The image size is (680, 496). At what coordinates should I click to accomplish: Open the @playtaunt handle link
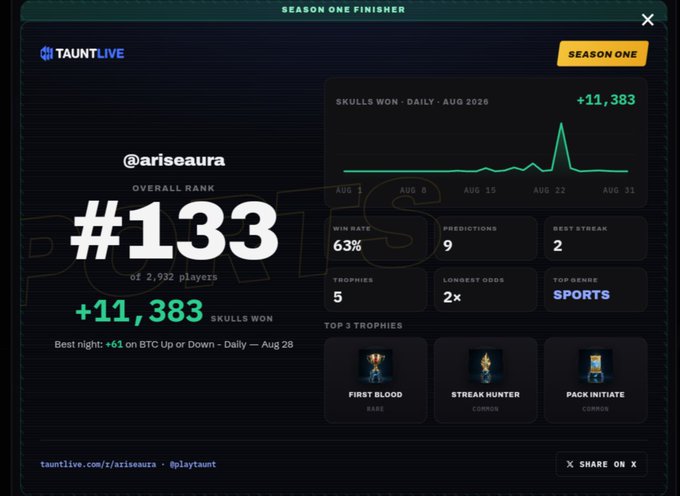click(x=193, y=464)
